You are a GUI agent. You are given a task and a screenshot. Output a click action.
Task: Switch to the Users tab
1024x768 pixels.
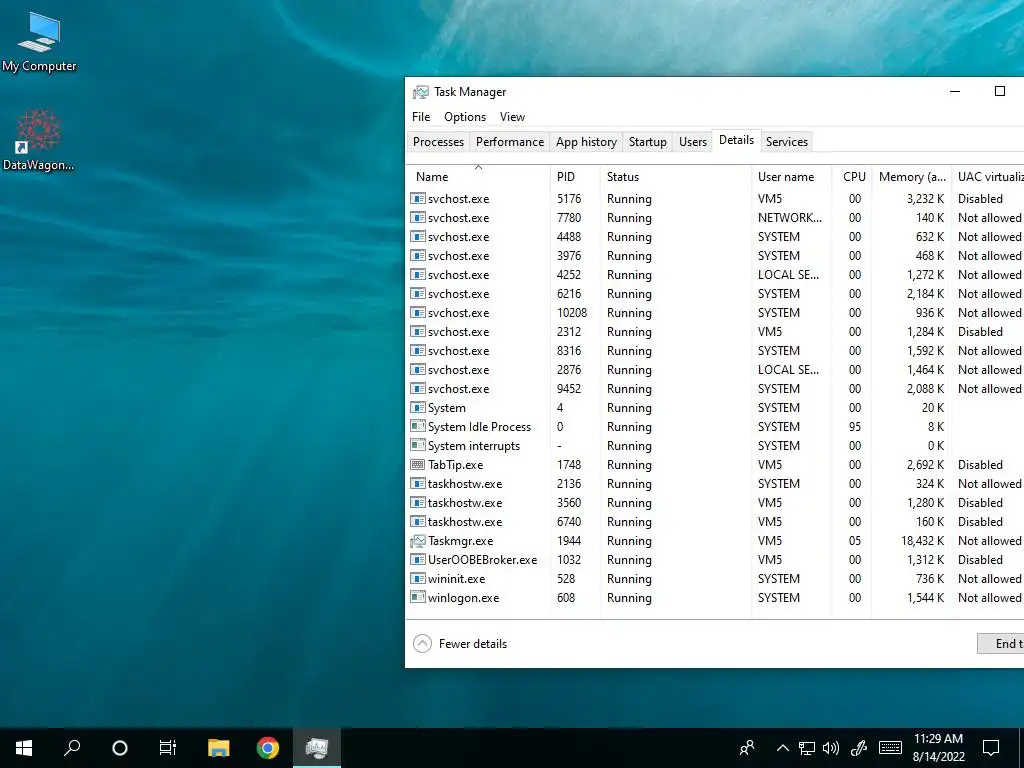(x=693, y=142)
